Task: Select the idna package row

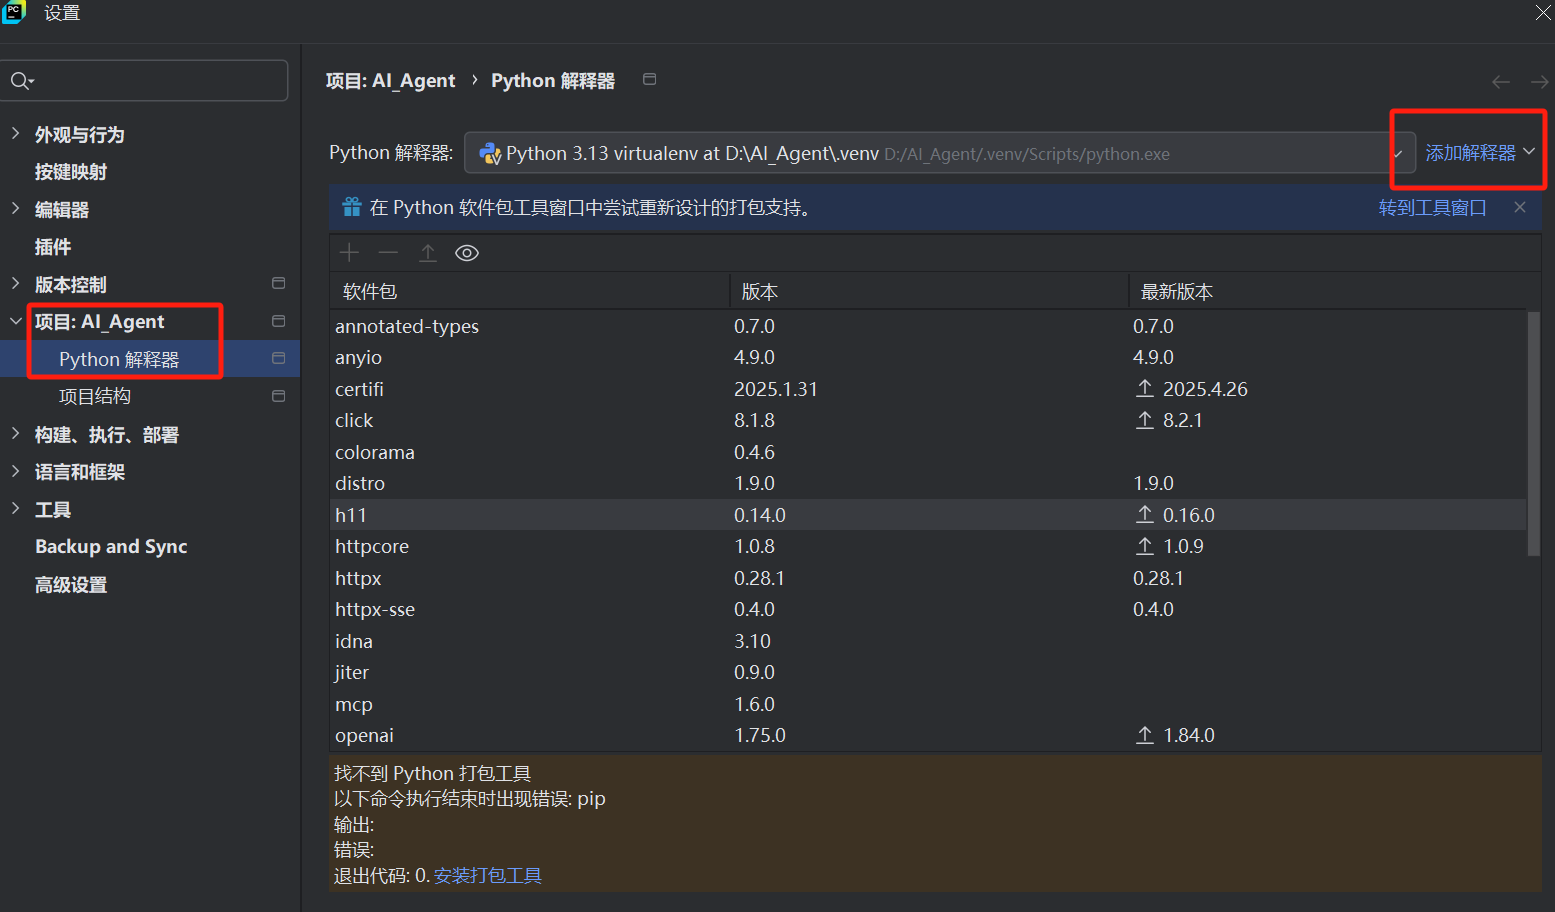Action: click(928, 641)
